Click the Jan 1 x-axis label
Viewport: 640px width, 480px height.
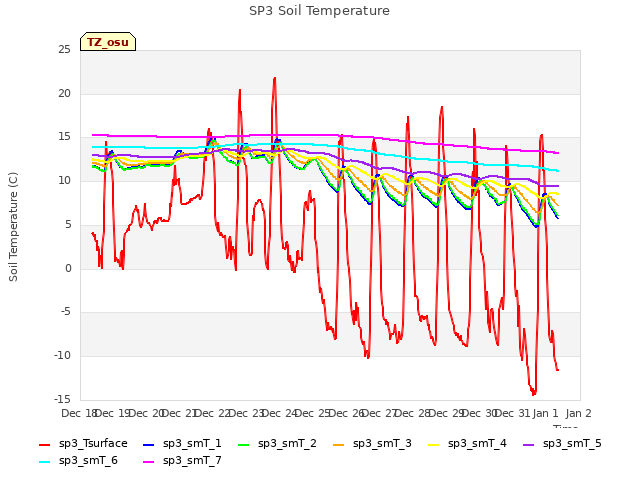pyautogui.click(x=545, y=413)
